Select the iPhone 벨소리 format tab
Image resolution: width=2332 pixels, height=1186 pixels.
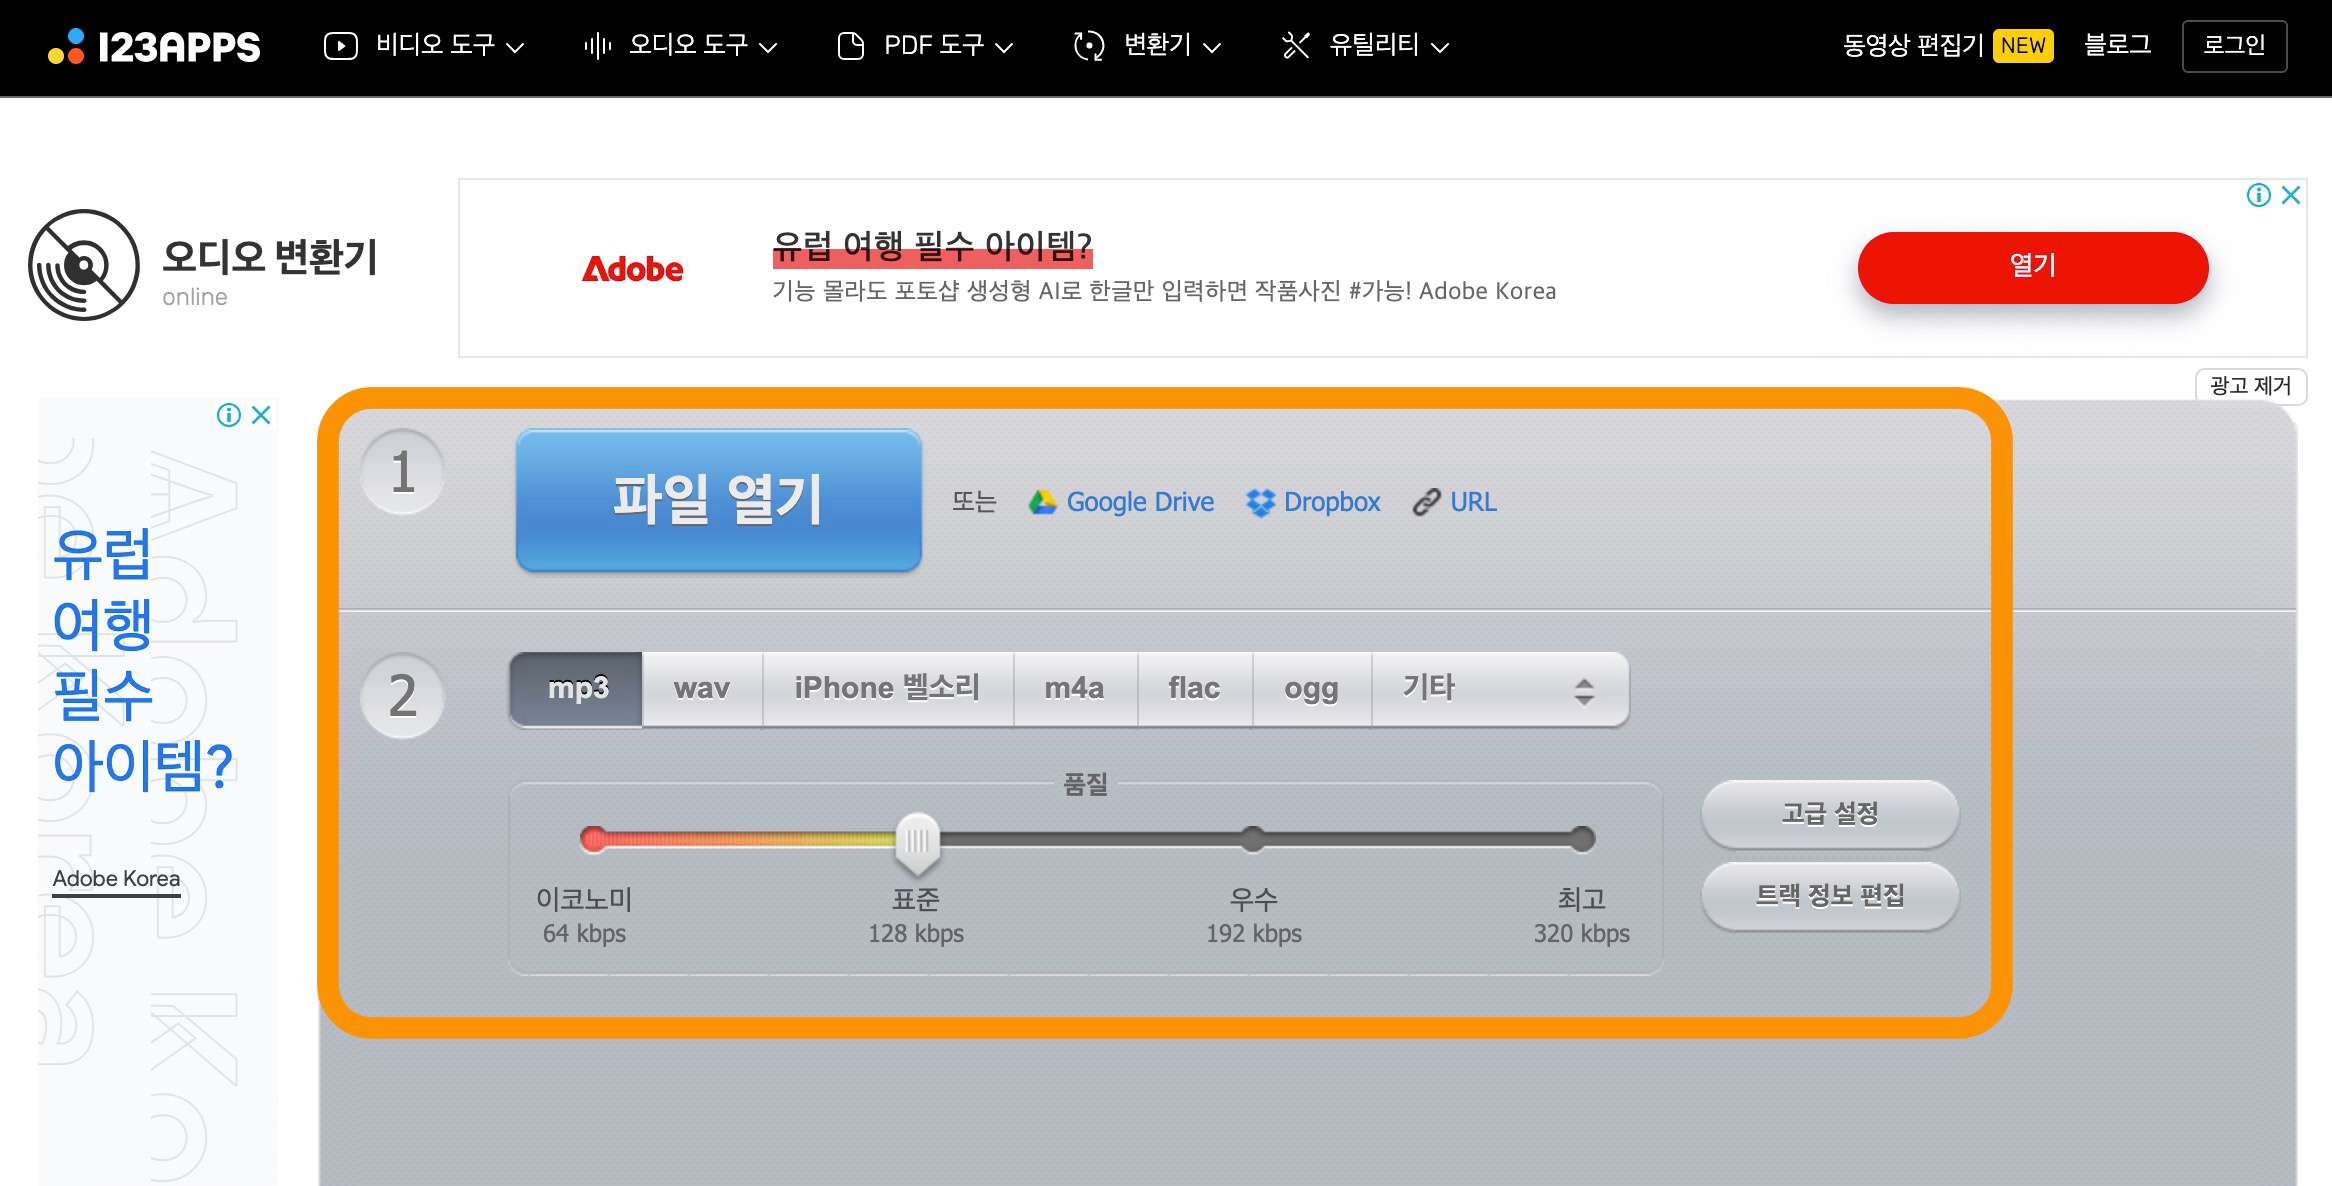(x=888, y=689)
